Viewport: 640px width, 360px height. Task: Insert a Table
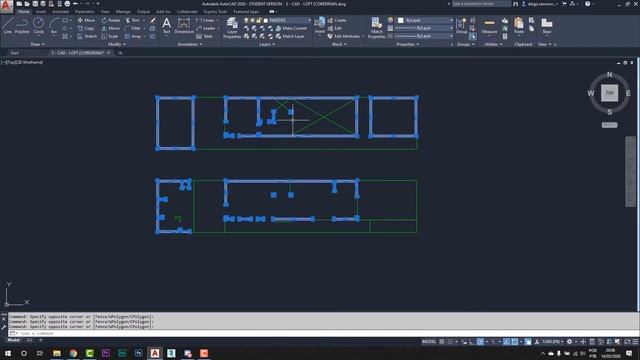[204, 36]
